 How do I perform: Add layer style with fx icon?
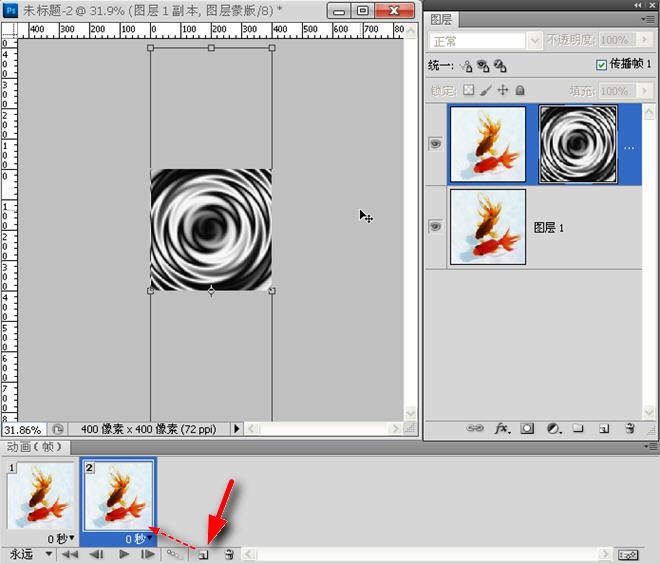coord(502,429)
